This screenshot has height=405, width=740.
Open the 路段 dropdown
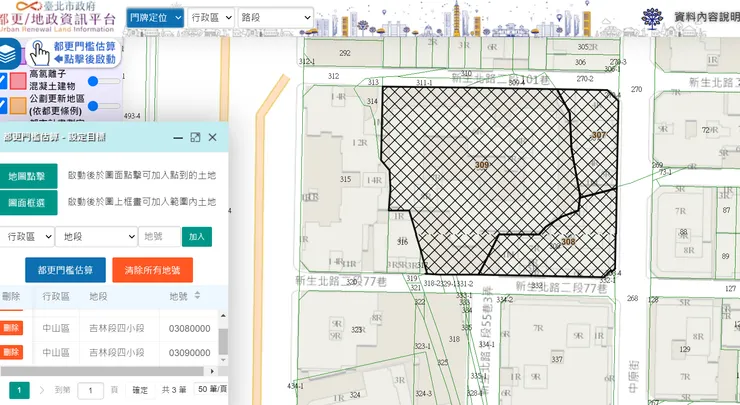pyautogui.click(x=276, y=18)
